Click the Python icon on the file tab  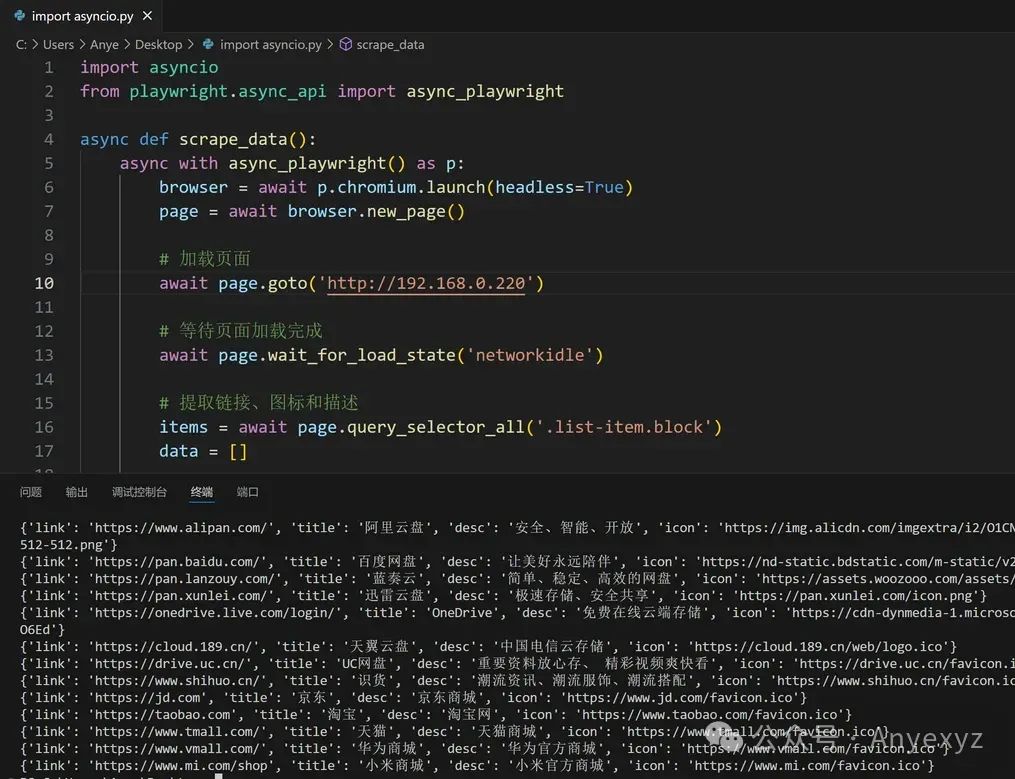pyautogui.click(x=20, y=16)
